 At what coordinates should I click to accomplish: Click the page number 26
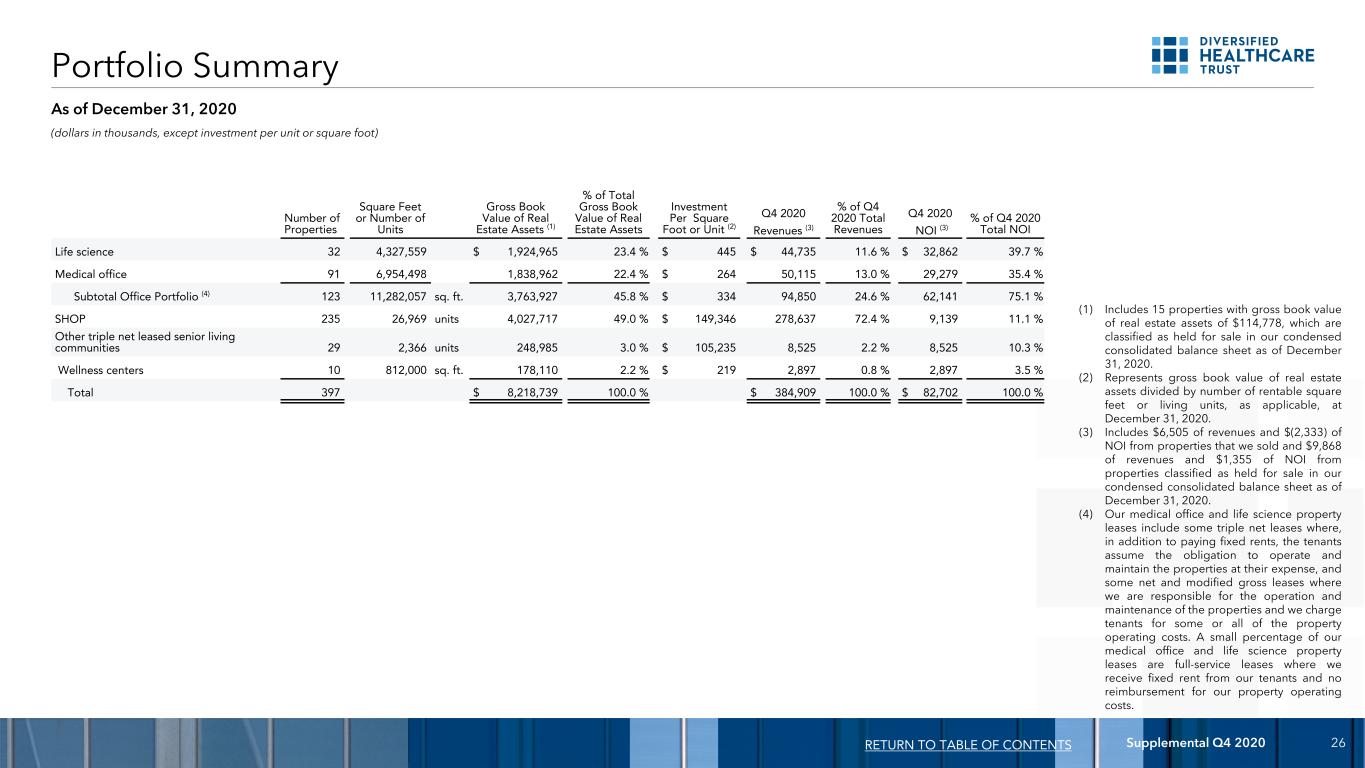[1337, 742]
